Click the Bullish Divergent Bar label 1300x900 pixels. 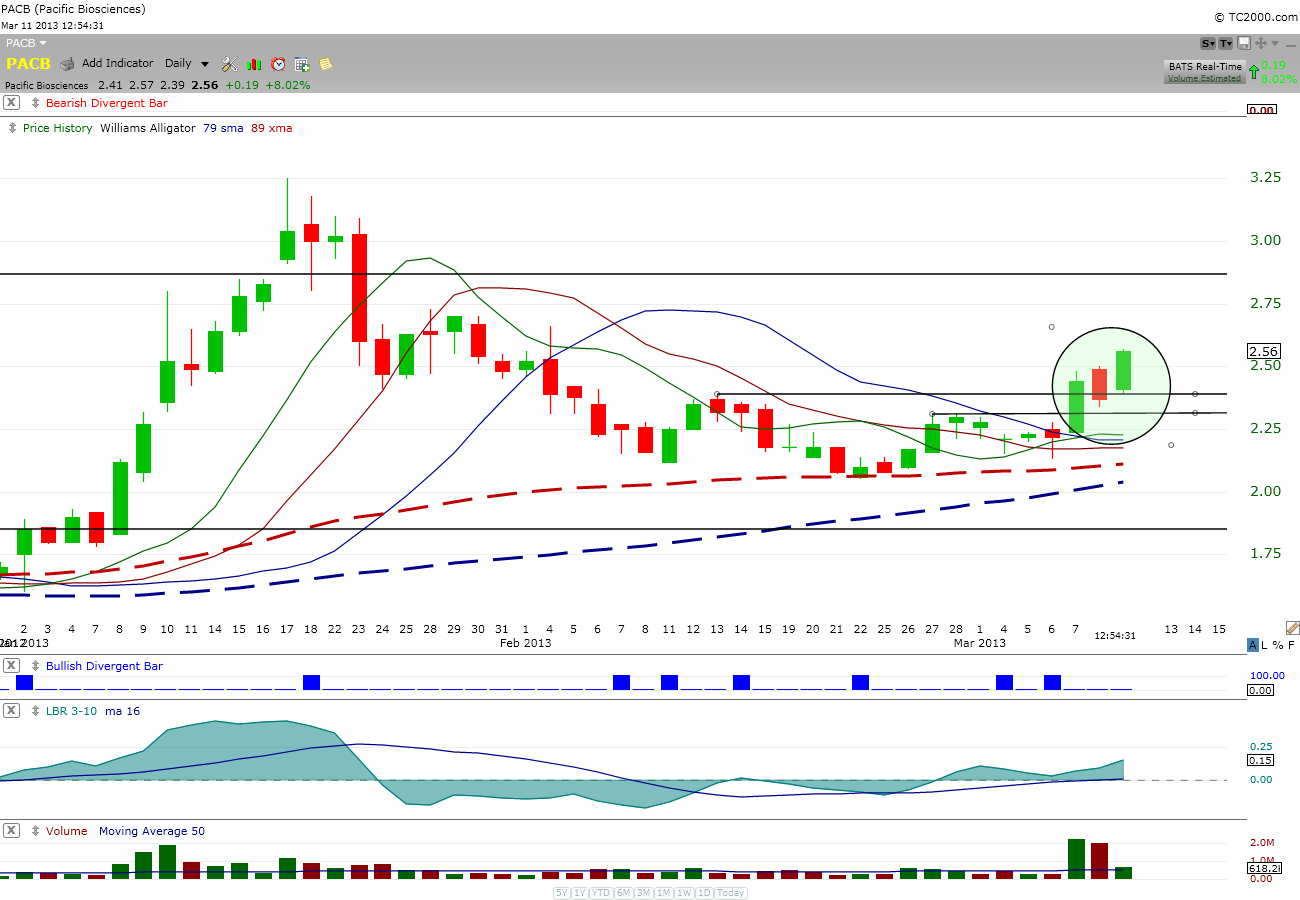[x=104, y=666]
